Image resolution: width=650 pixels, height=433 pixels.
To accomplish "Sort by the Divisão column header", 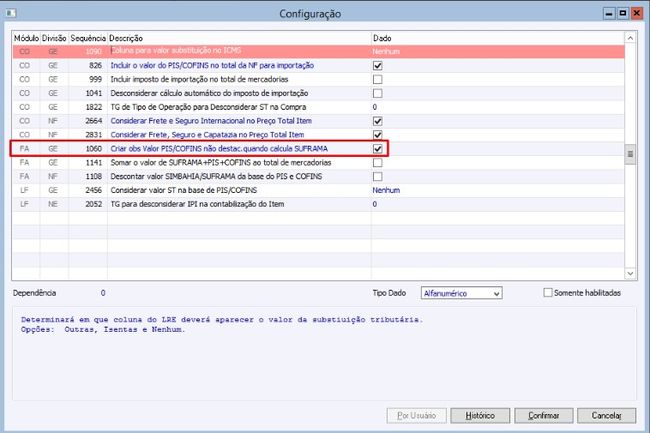I will (x=54, y=38).
